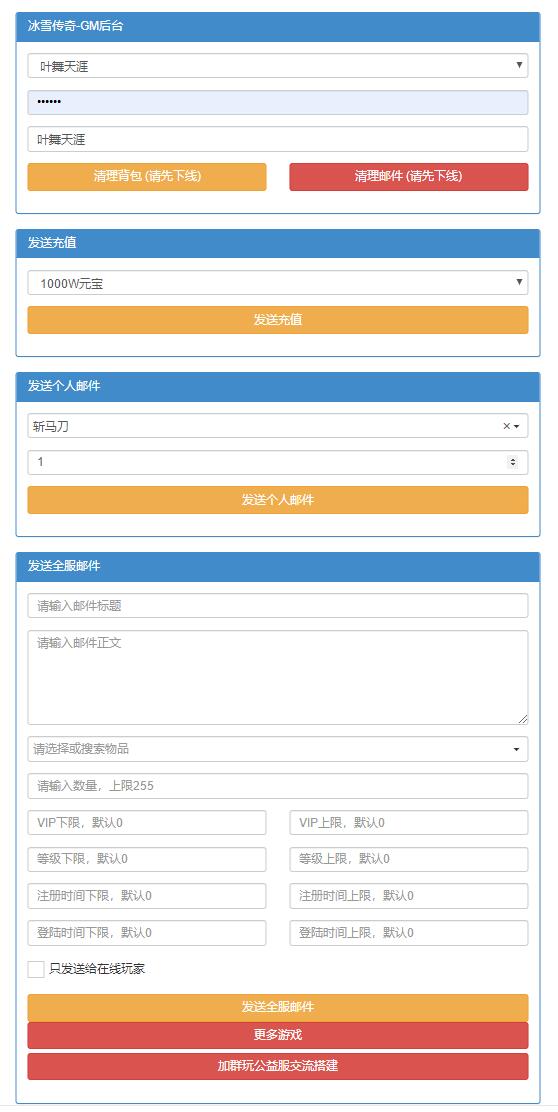Open the 叶舞天涯 server dropdown
Screen dimensions: 558x1112
[278, 66]
